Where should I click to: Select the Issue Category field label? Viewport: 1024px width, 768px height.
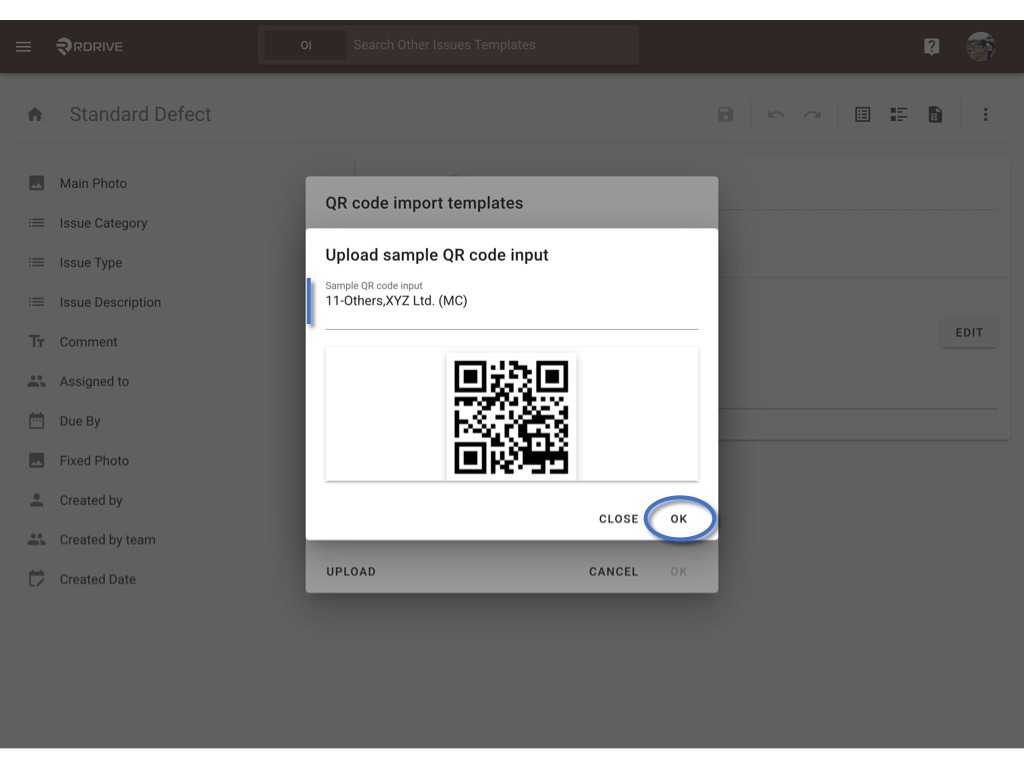pyautogui.click(x=103, y=223)
